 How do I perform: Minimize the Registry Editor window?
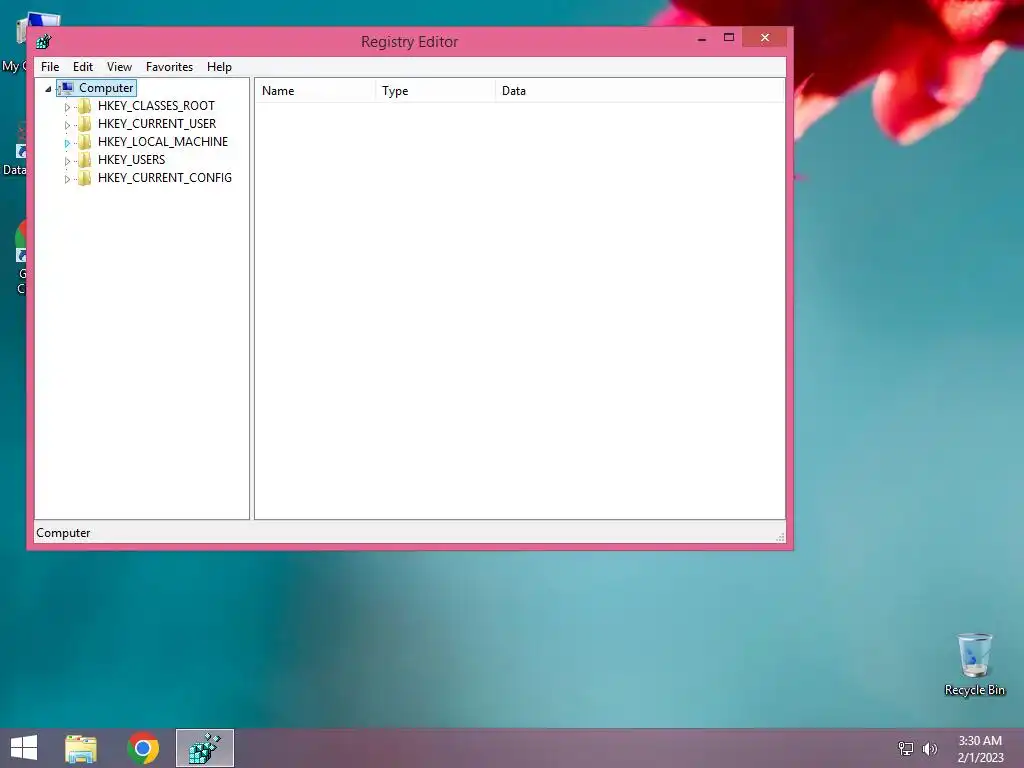pos(702,39)
